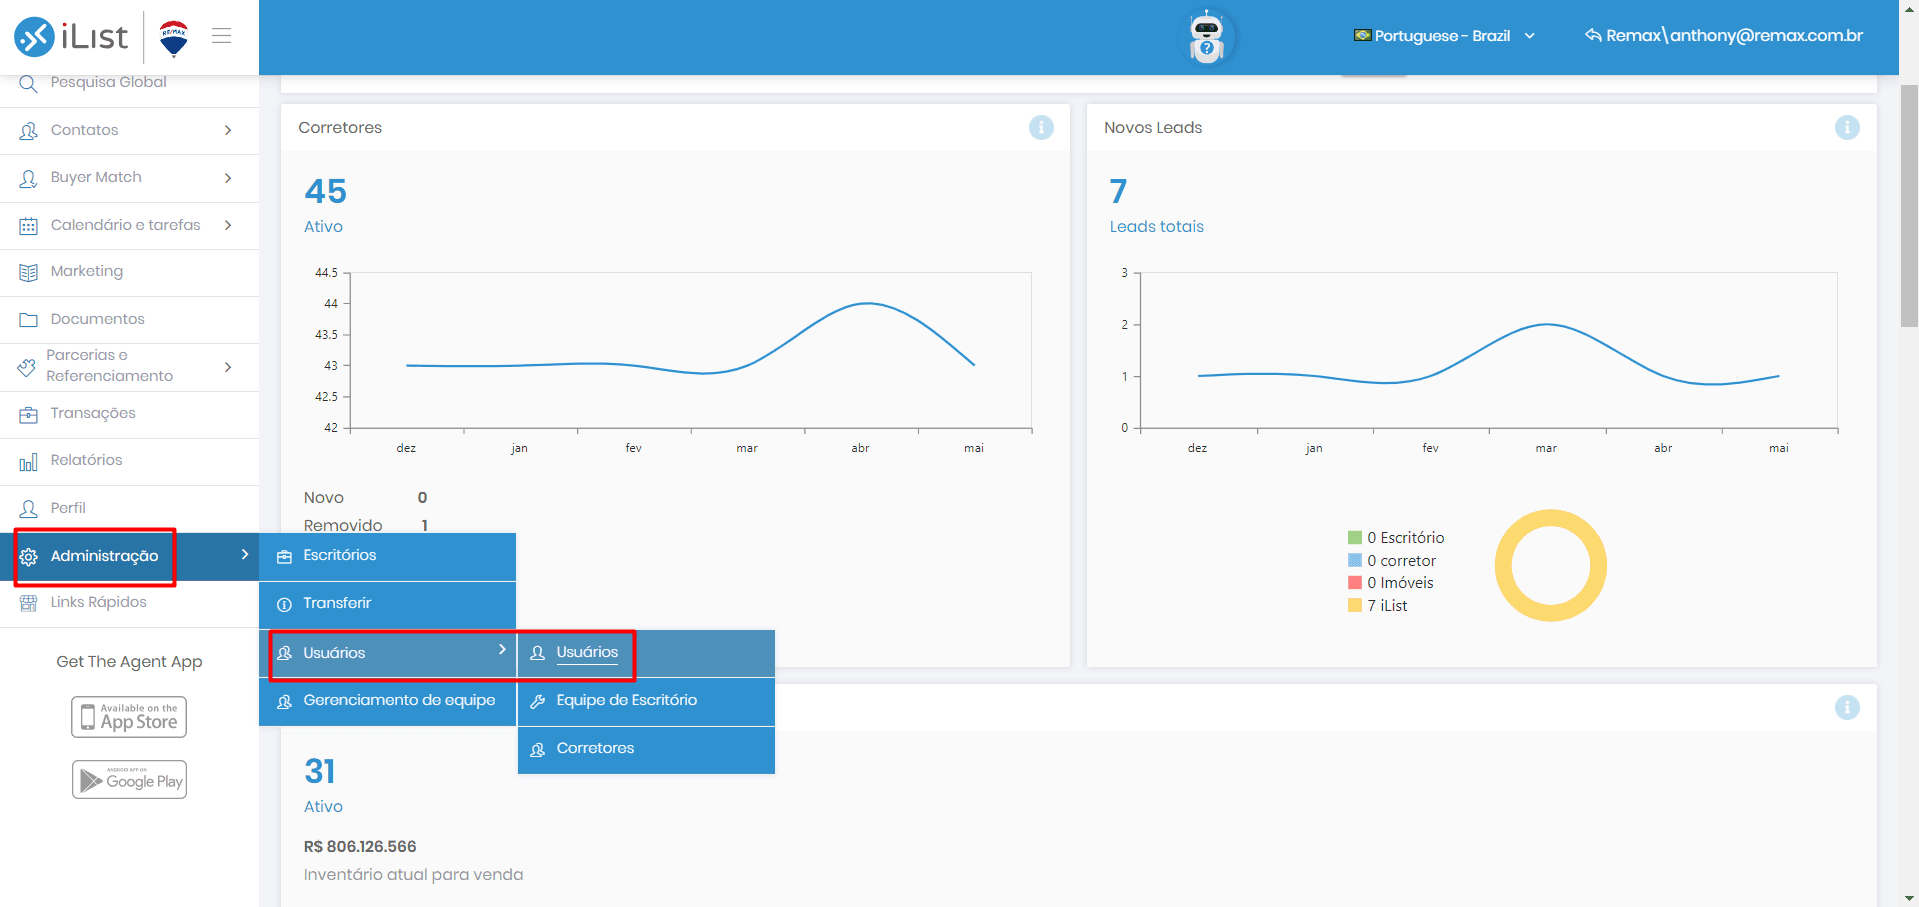Viewport: 1919px width, 907px height.
Task: Open Escritórios in Administração submenu
Action: point(387,556)
